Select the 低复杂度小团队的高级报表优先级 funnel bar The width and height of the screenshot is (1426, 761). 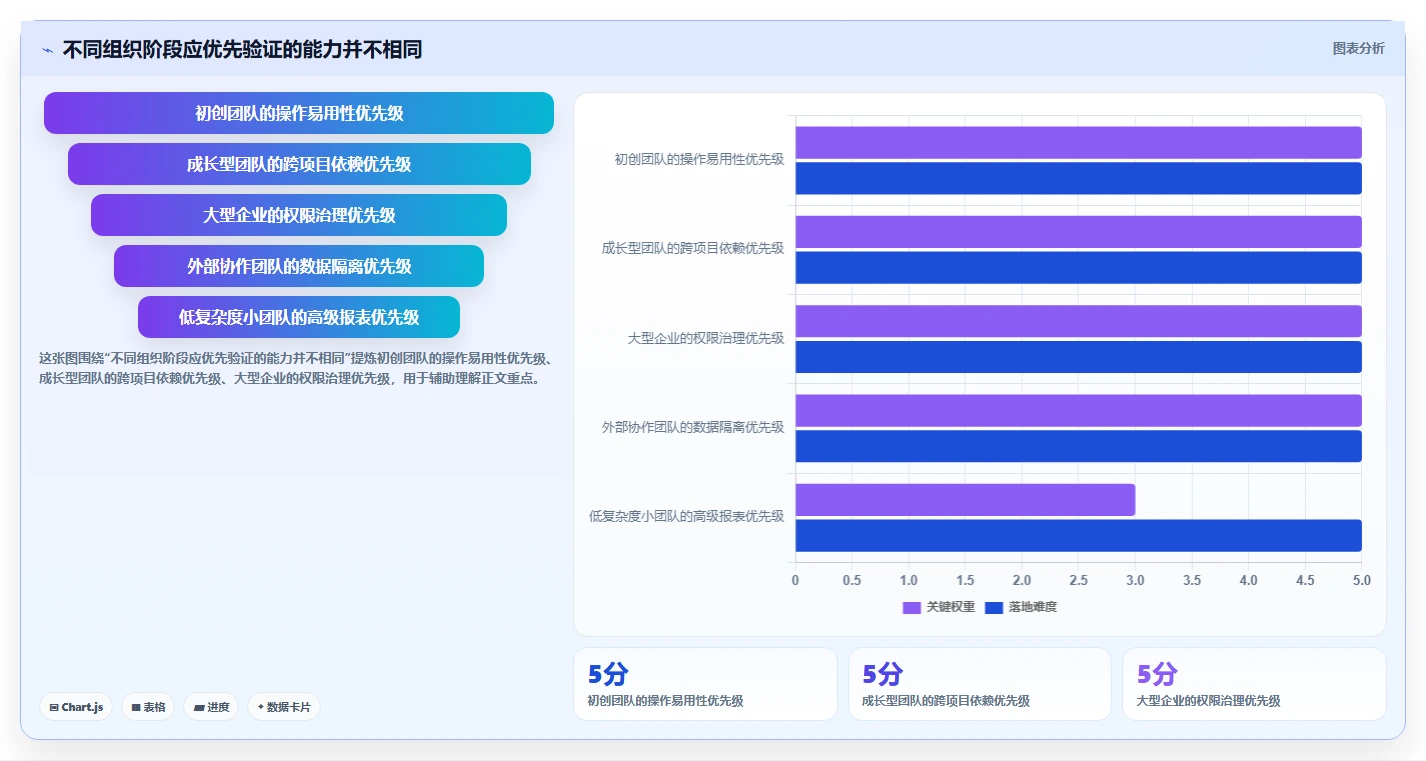299,317
